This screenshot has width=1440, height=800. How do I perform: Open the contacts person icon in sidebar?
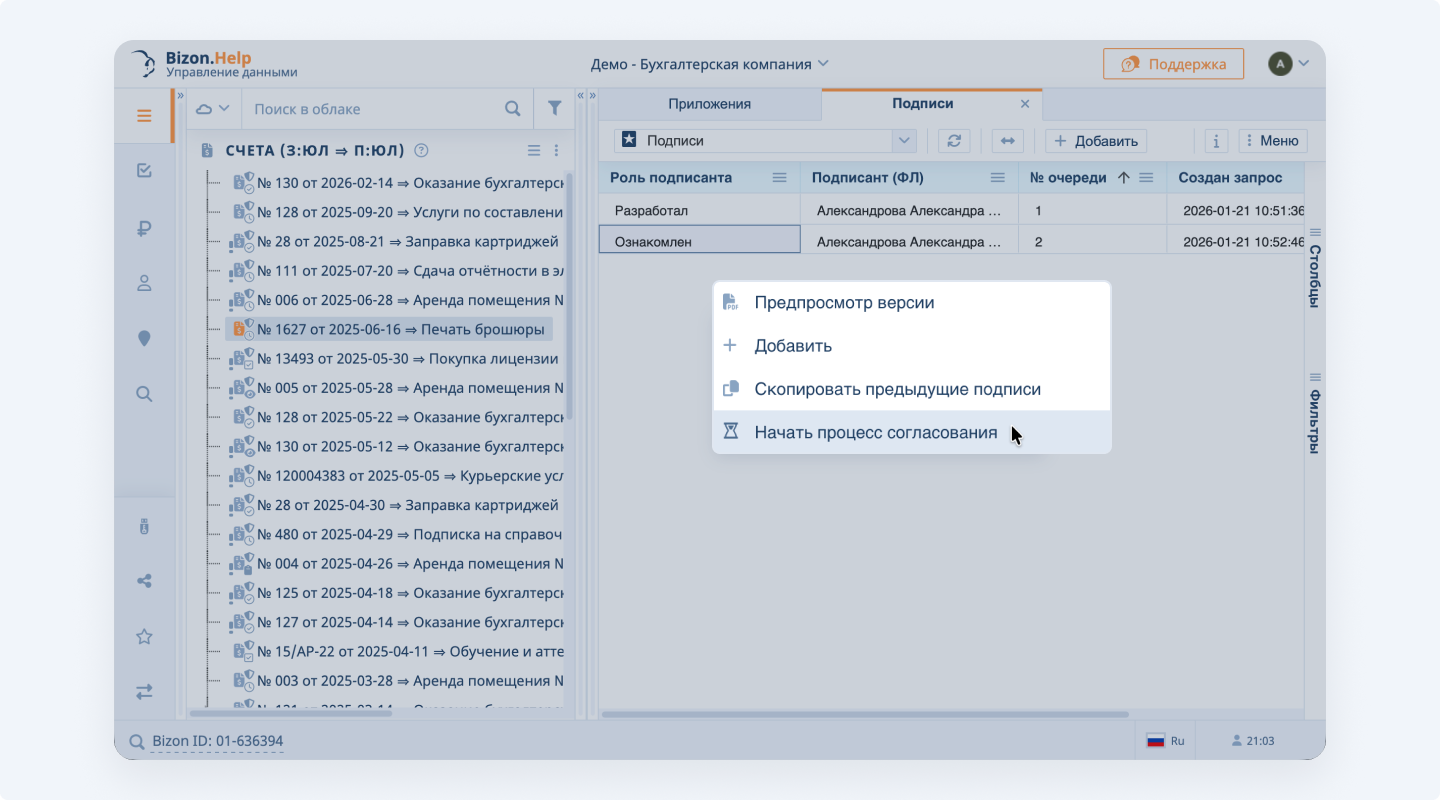[x=144, y=282]
